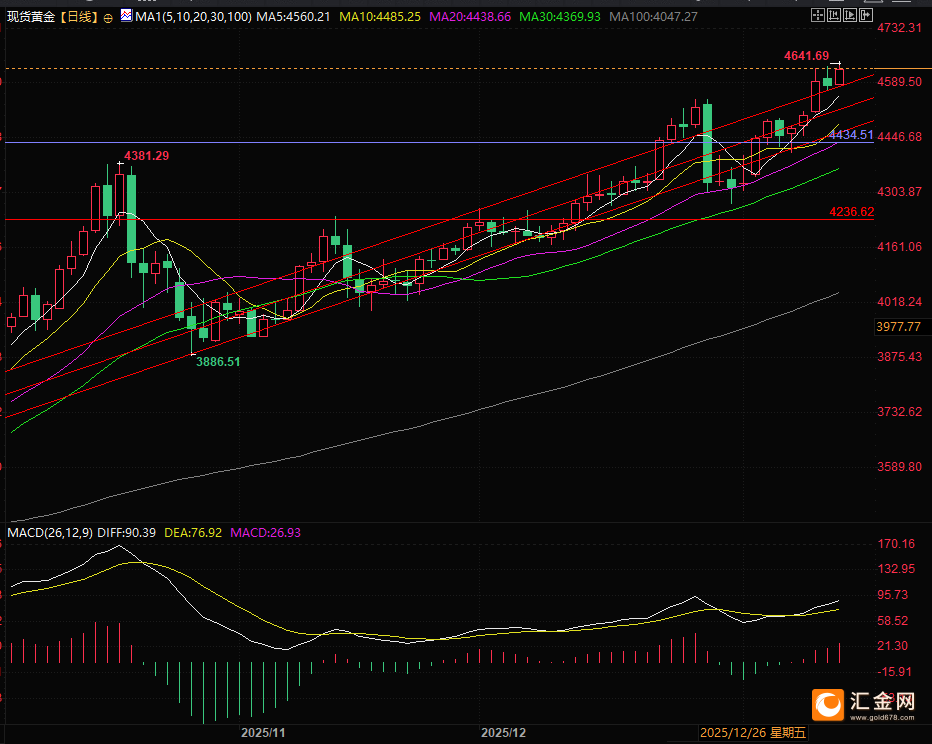932x744 pixels.
Task: Open MACD(26,12,9) indicator parameters
Action: click(50, 533)
